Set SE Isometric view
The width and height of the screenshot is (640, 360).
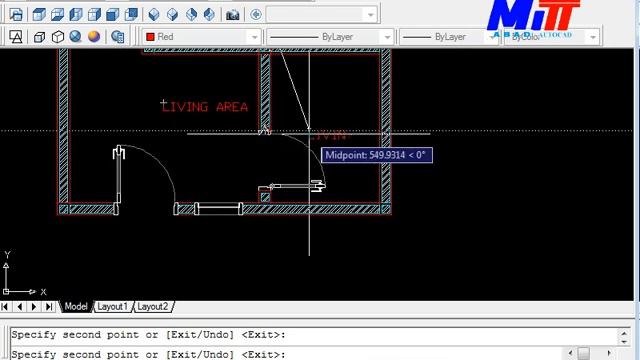tap(172, 15)
